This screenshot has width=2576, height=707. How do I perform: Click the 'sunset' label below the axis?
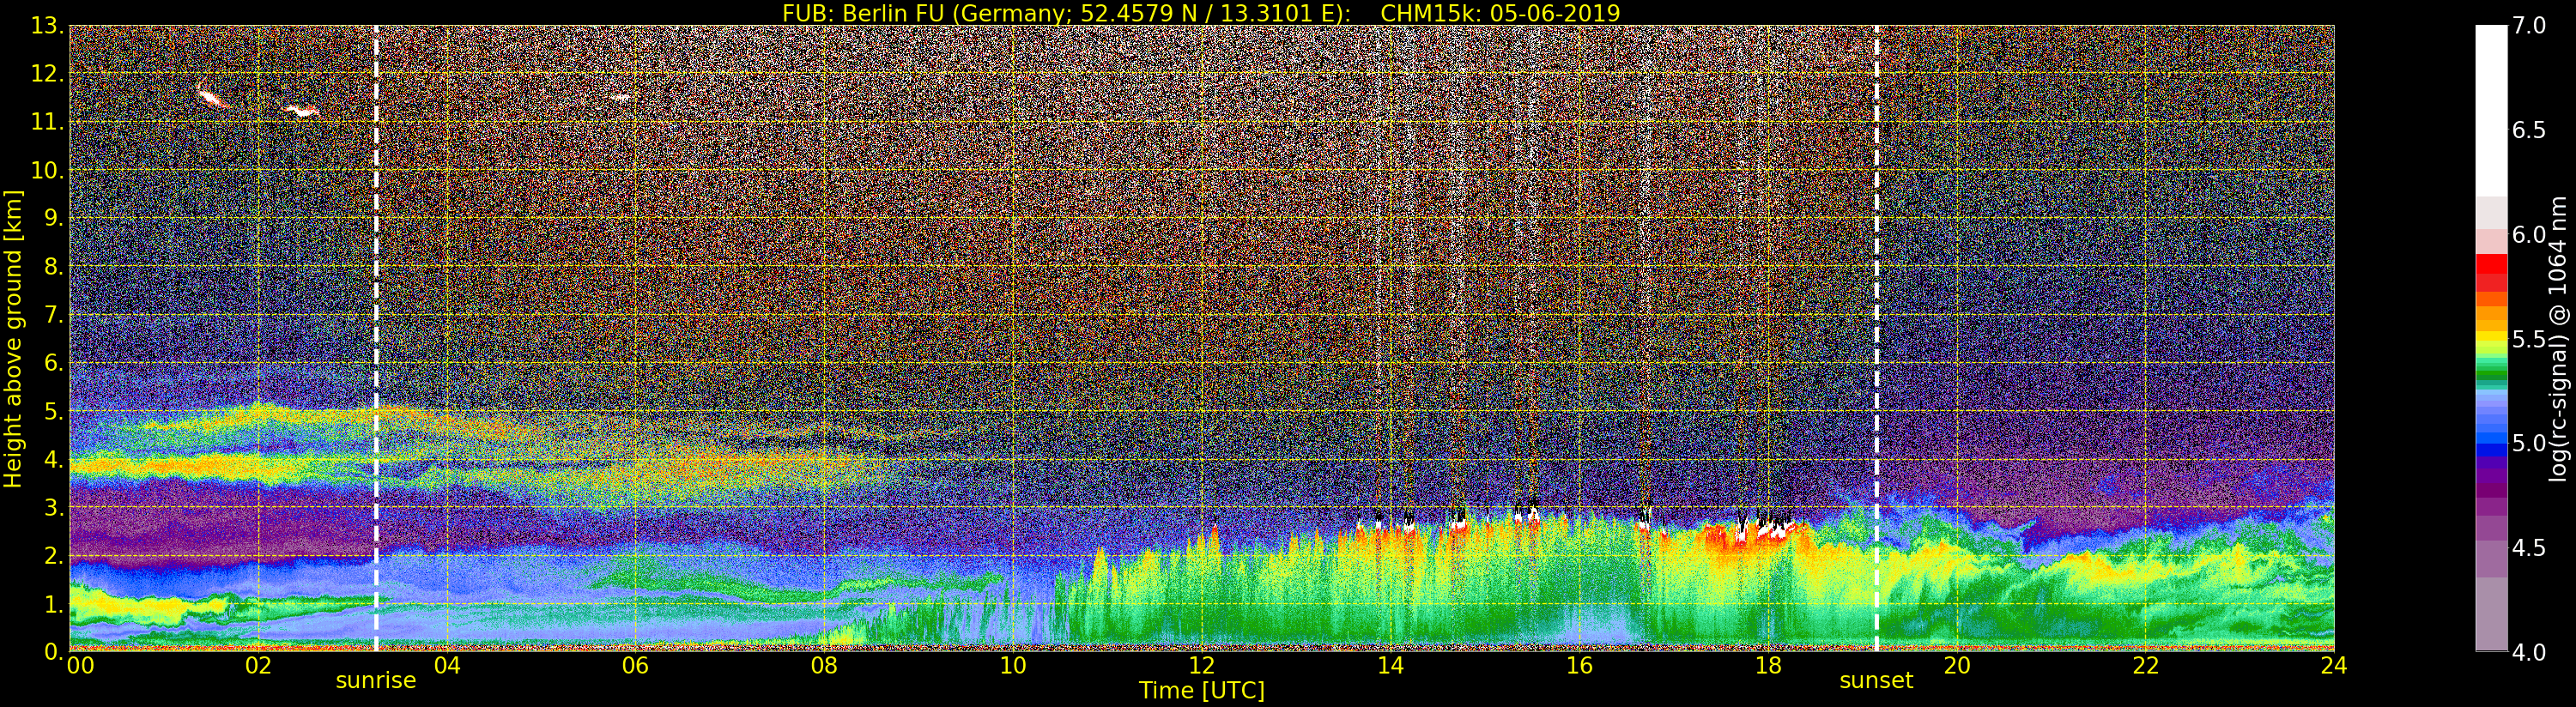(x=1876, y=681)
